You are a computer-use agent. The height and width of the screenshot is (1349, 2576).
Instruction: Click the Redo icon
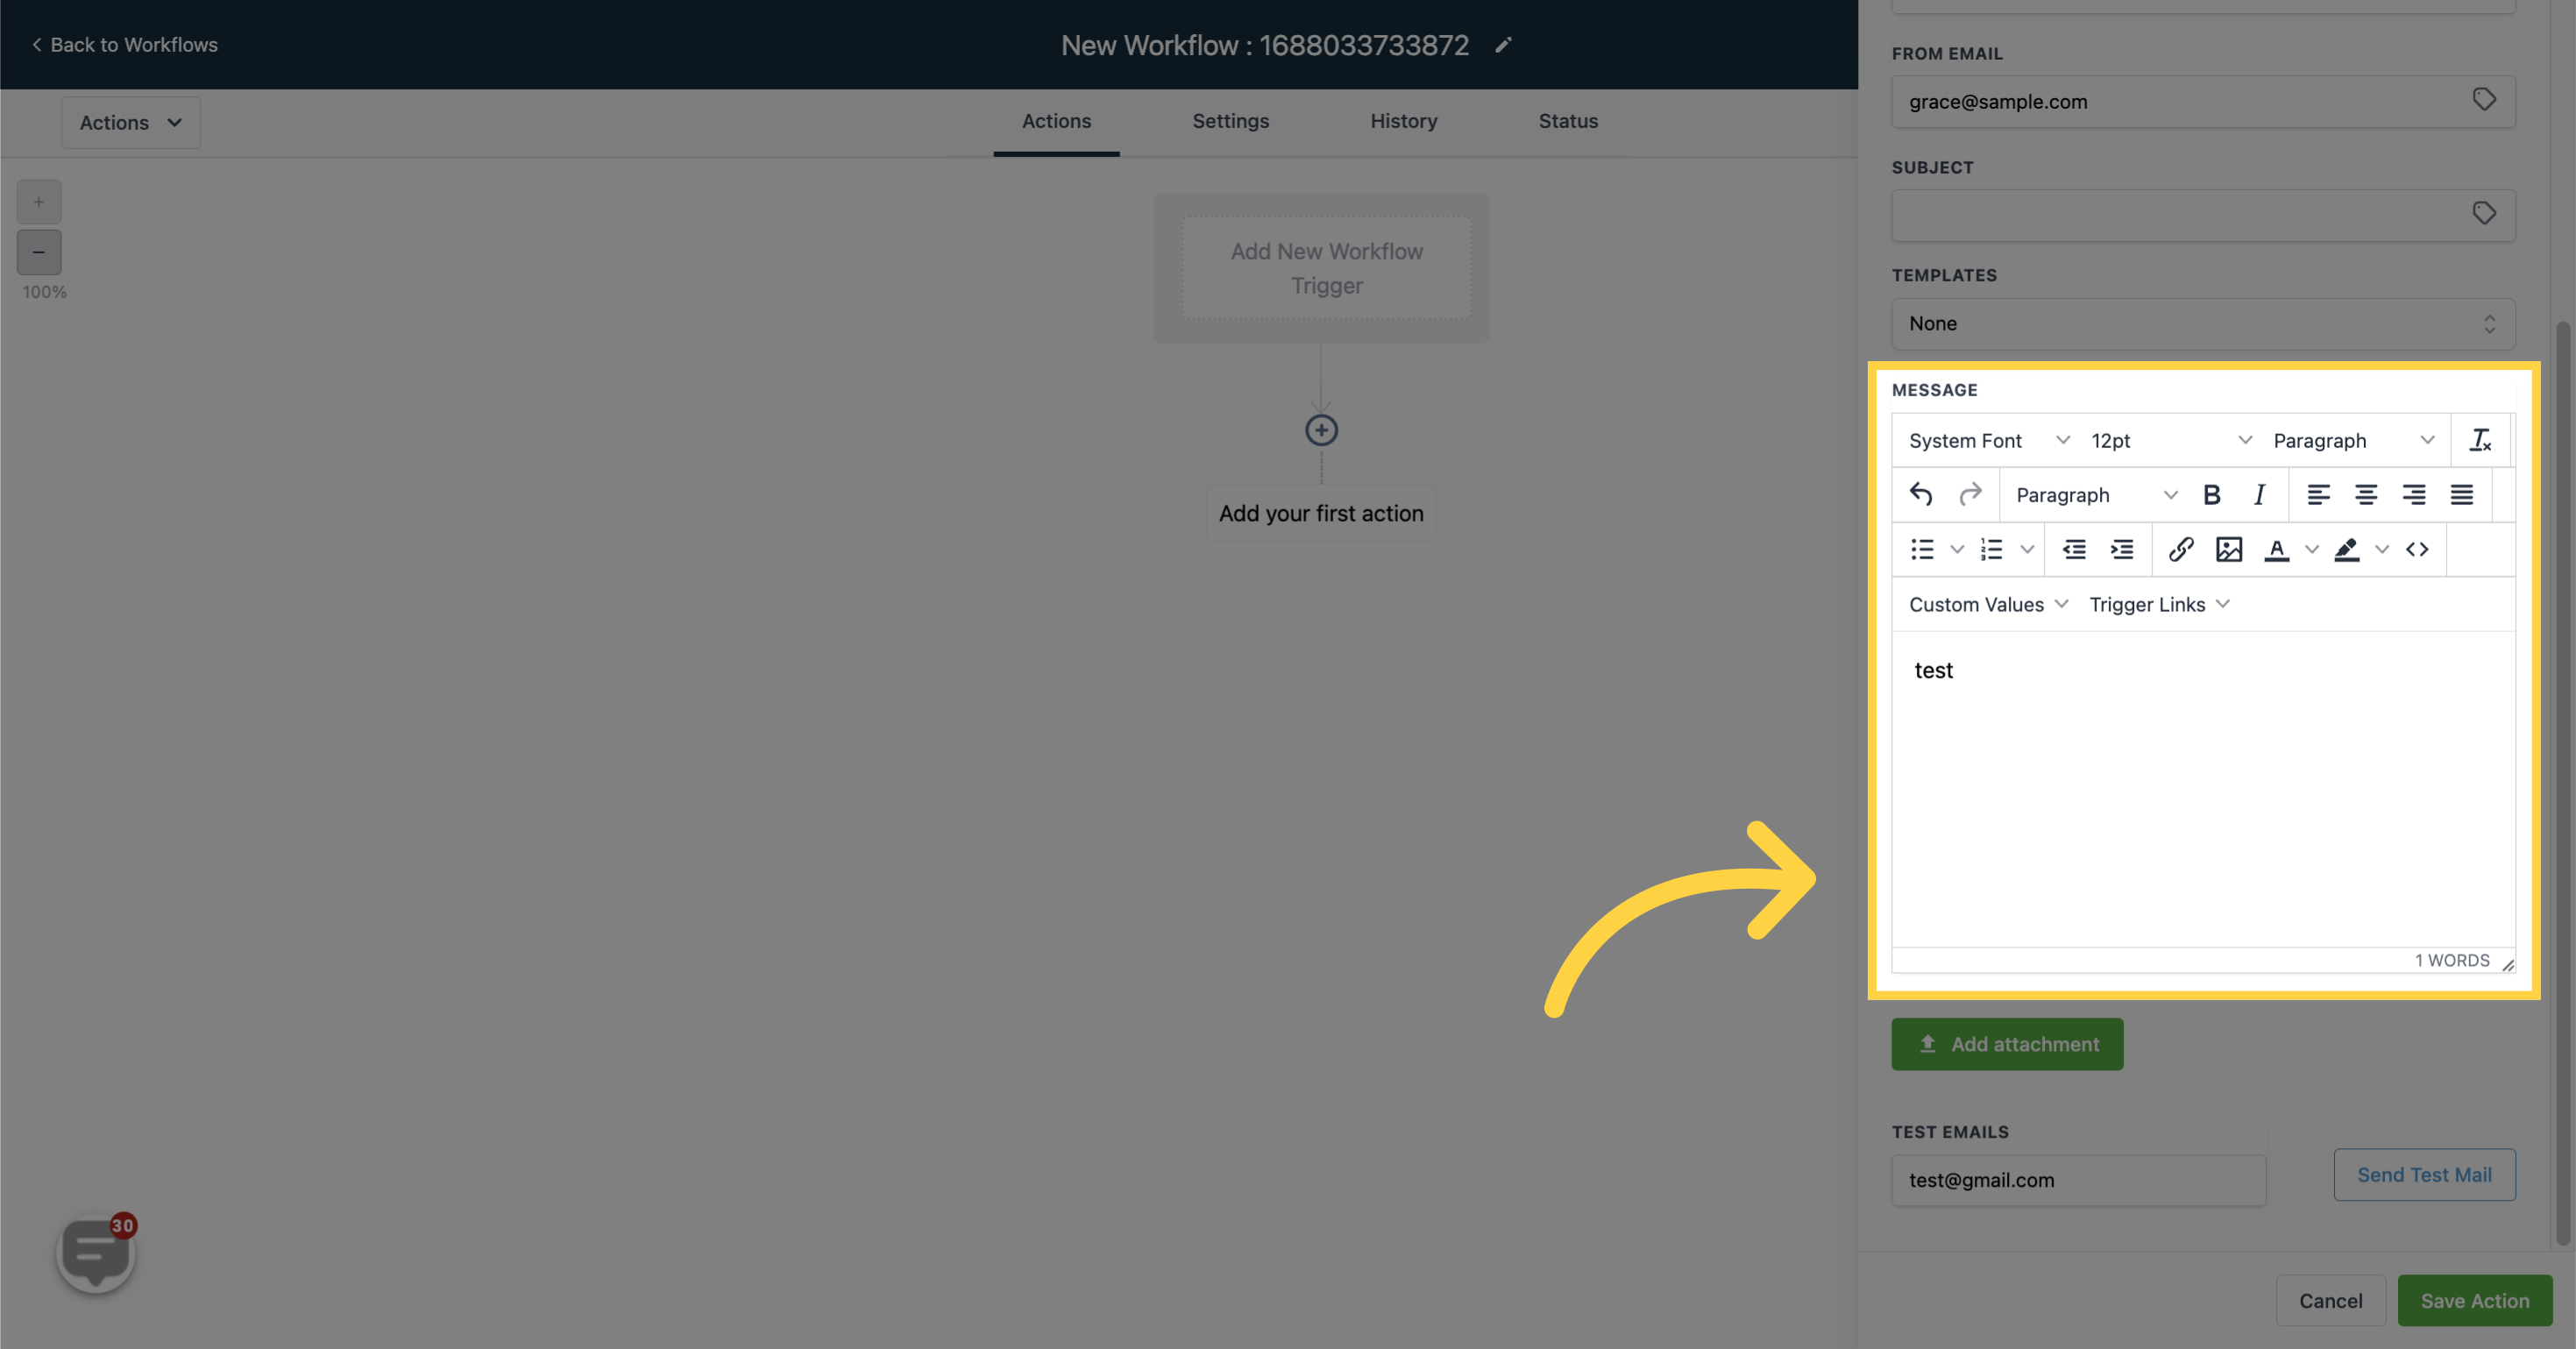click(1969, 494)
